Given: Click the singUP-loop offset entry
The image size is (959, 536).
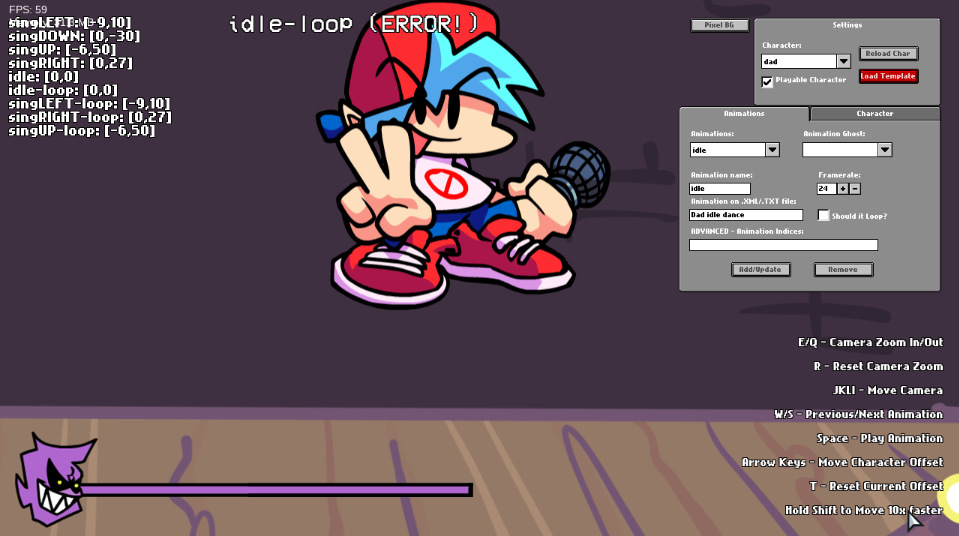Looking at the screenshot, I should coord(81,130).
